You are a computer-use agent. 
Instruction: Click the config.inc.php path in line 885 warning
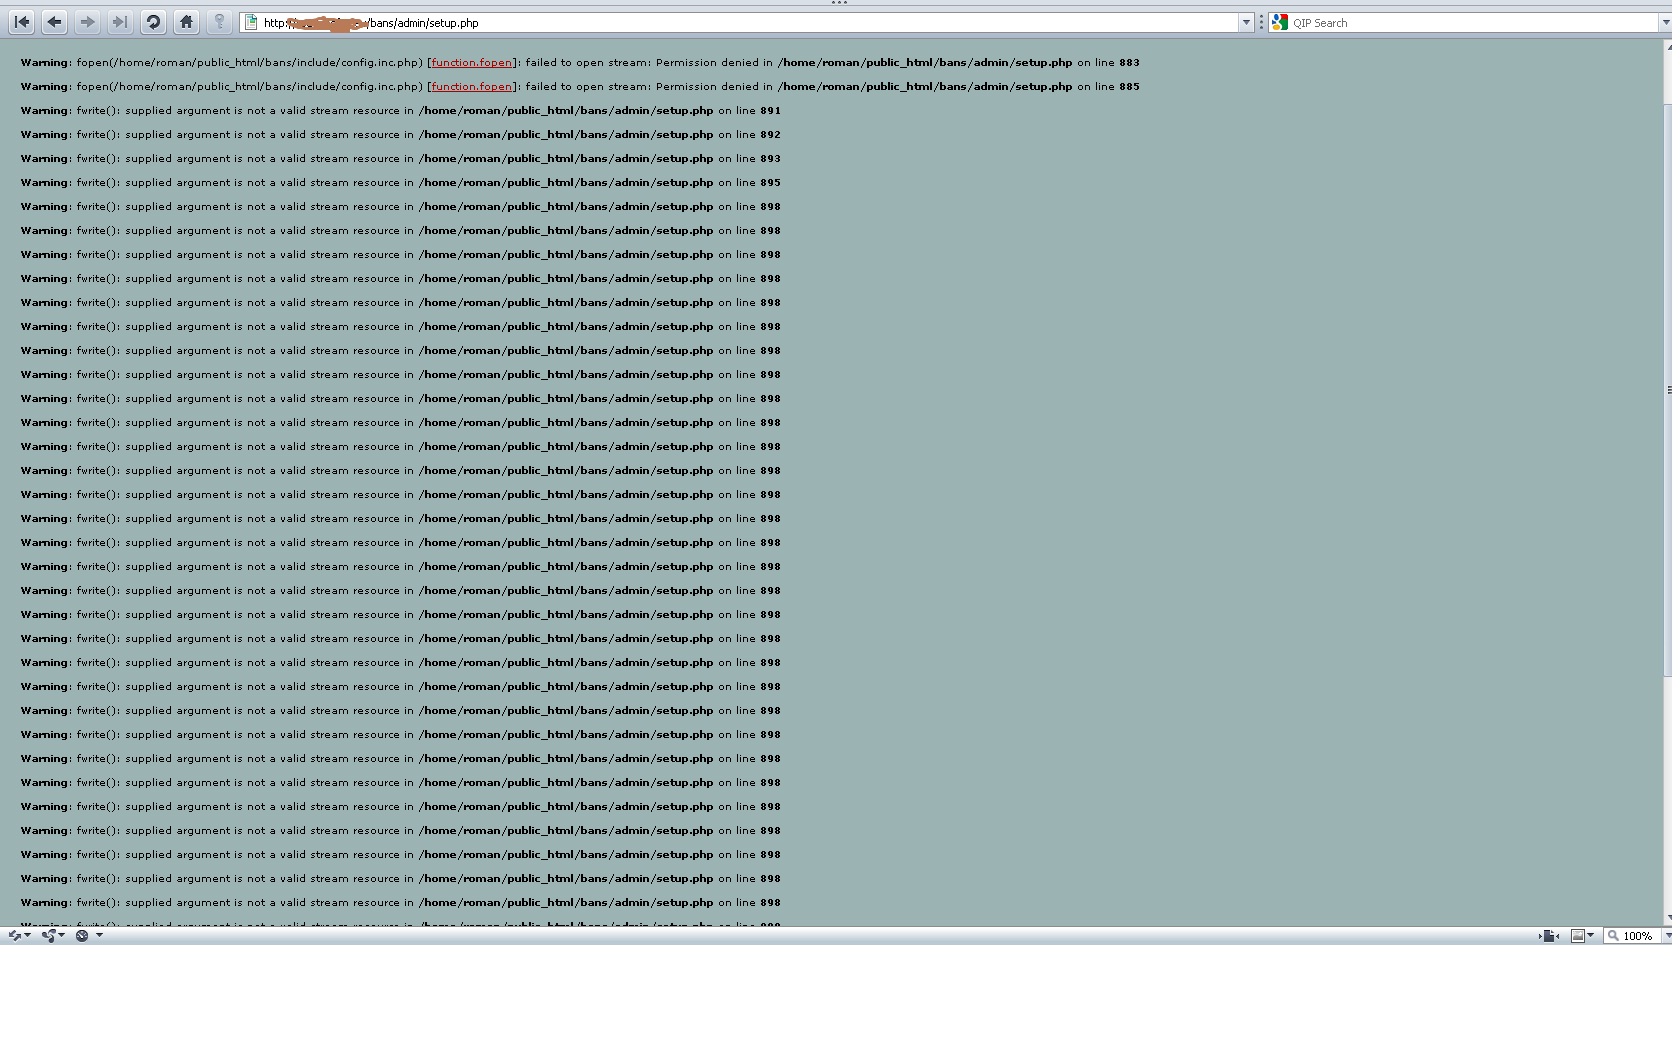click(267, 86)
